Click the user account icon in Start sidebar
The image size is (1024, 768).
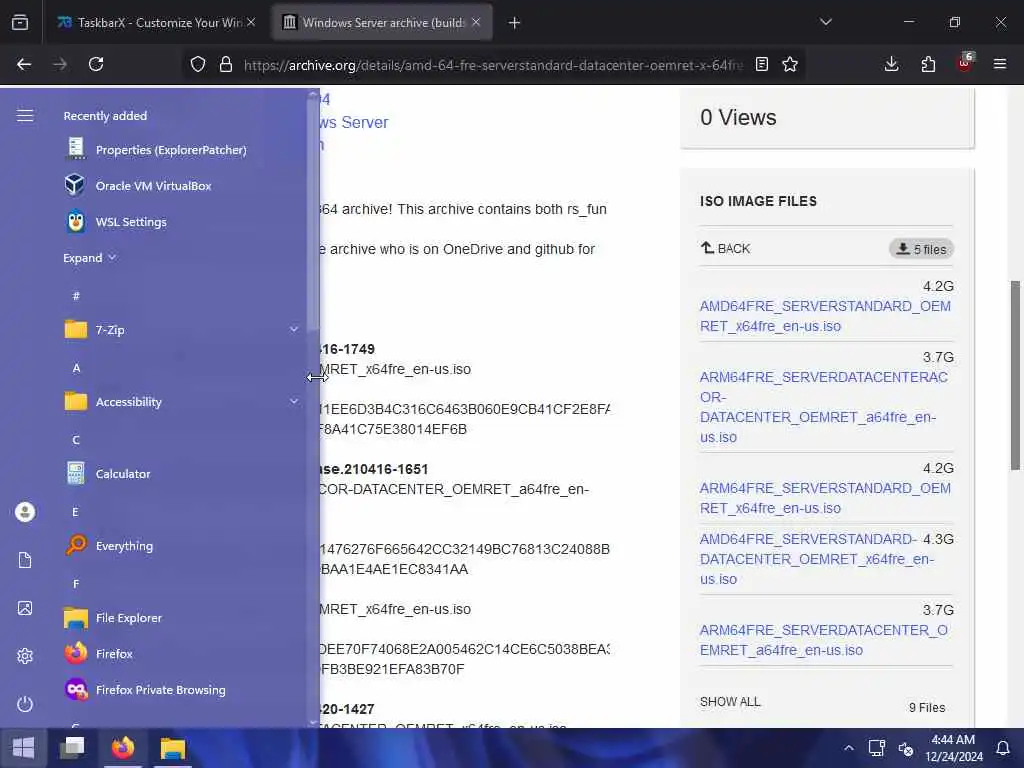pos(25,512)
